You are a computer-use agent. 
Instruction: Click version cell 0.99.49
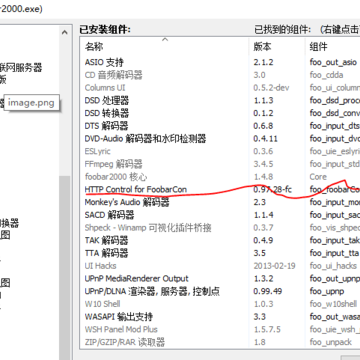coord(267,291)
